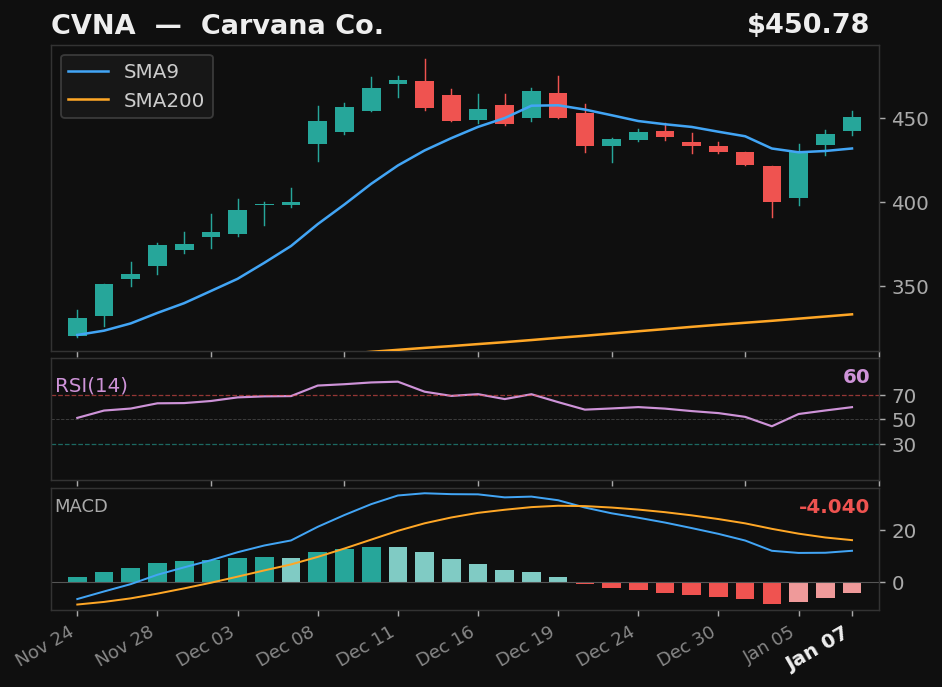The image size is (942, 687).
Task: Click the RSI current value 60
Action: click(x=856, y=377)
